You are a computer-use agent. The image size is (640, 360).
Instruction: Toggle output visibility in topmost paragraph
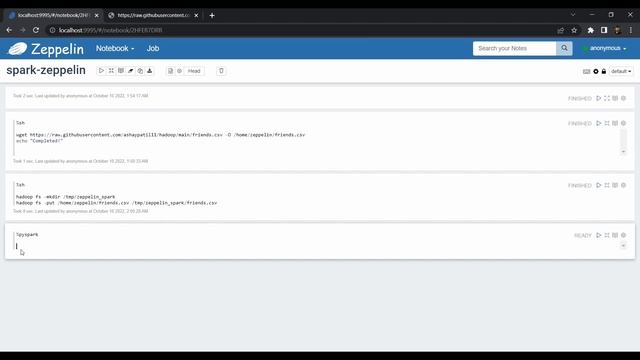[615, 98]
